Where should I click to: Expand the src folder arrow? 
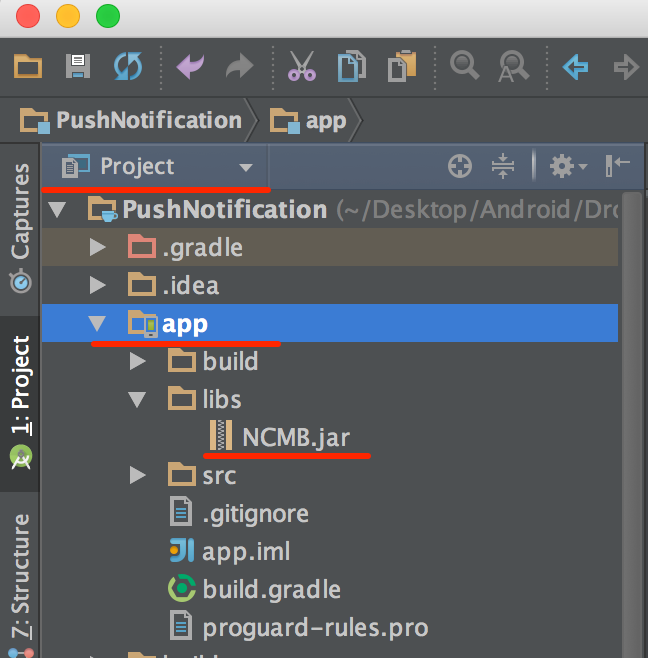pyautogui.click(x=138, y=475)
